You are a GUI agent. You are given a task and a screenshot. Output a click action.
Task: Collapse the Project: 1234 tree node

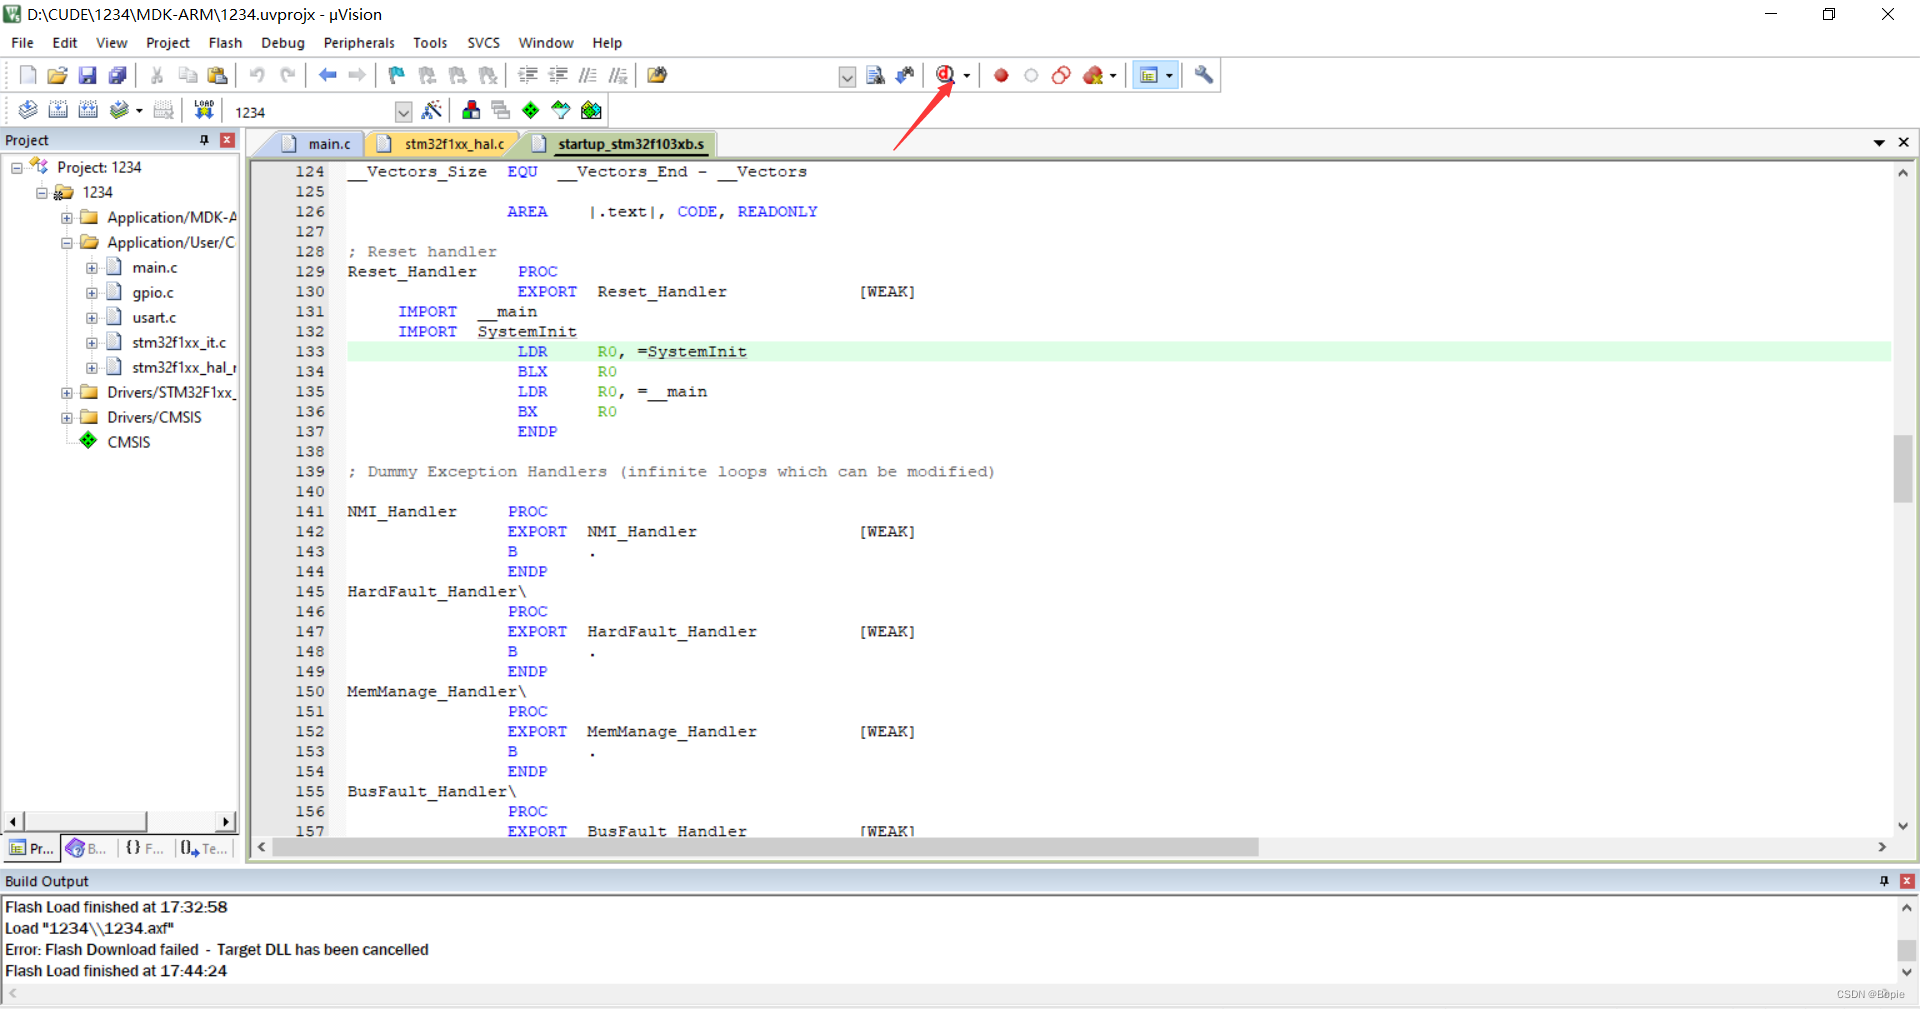17,168
